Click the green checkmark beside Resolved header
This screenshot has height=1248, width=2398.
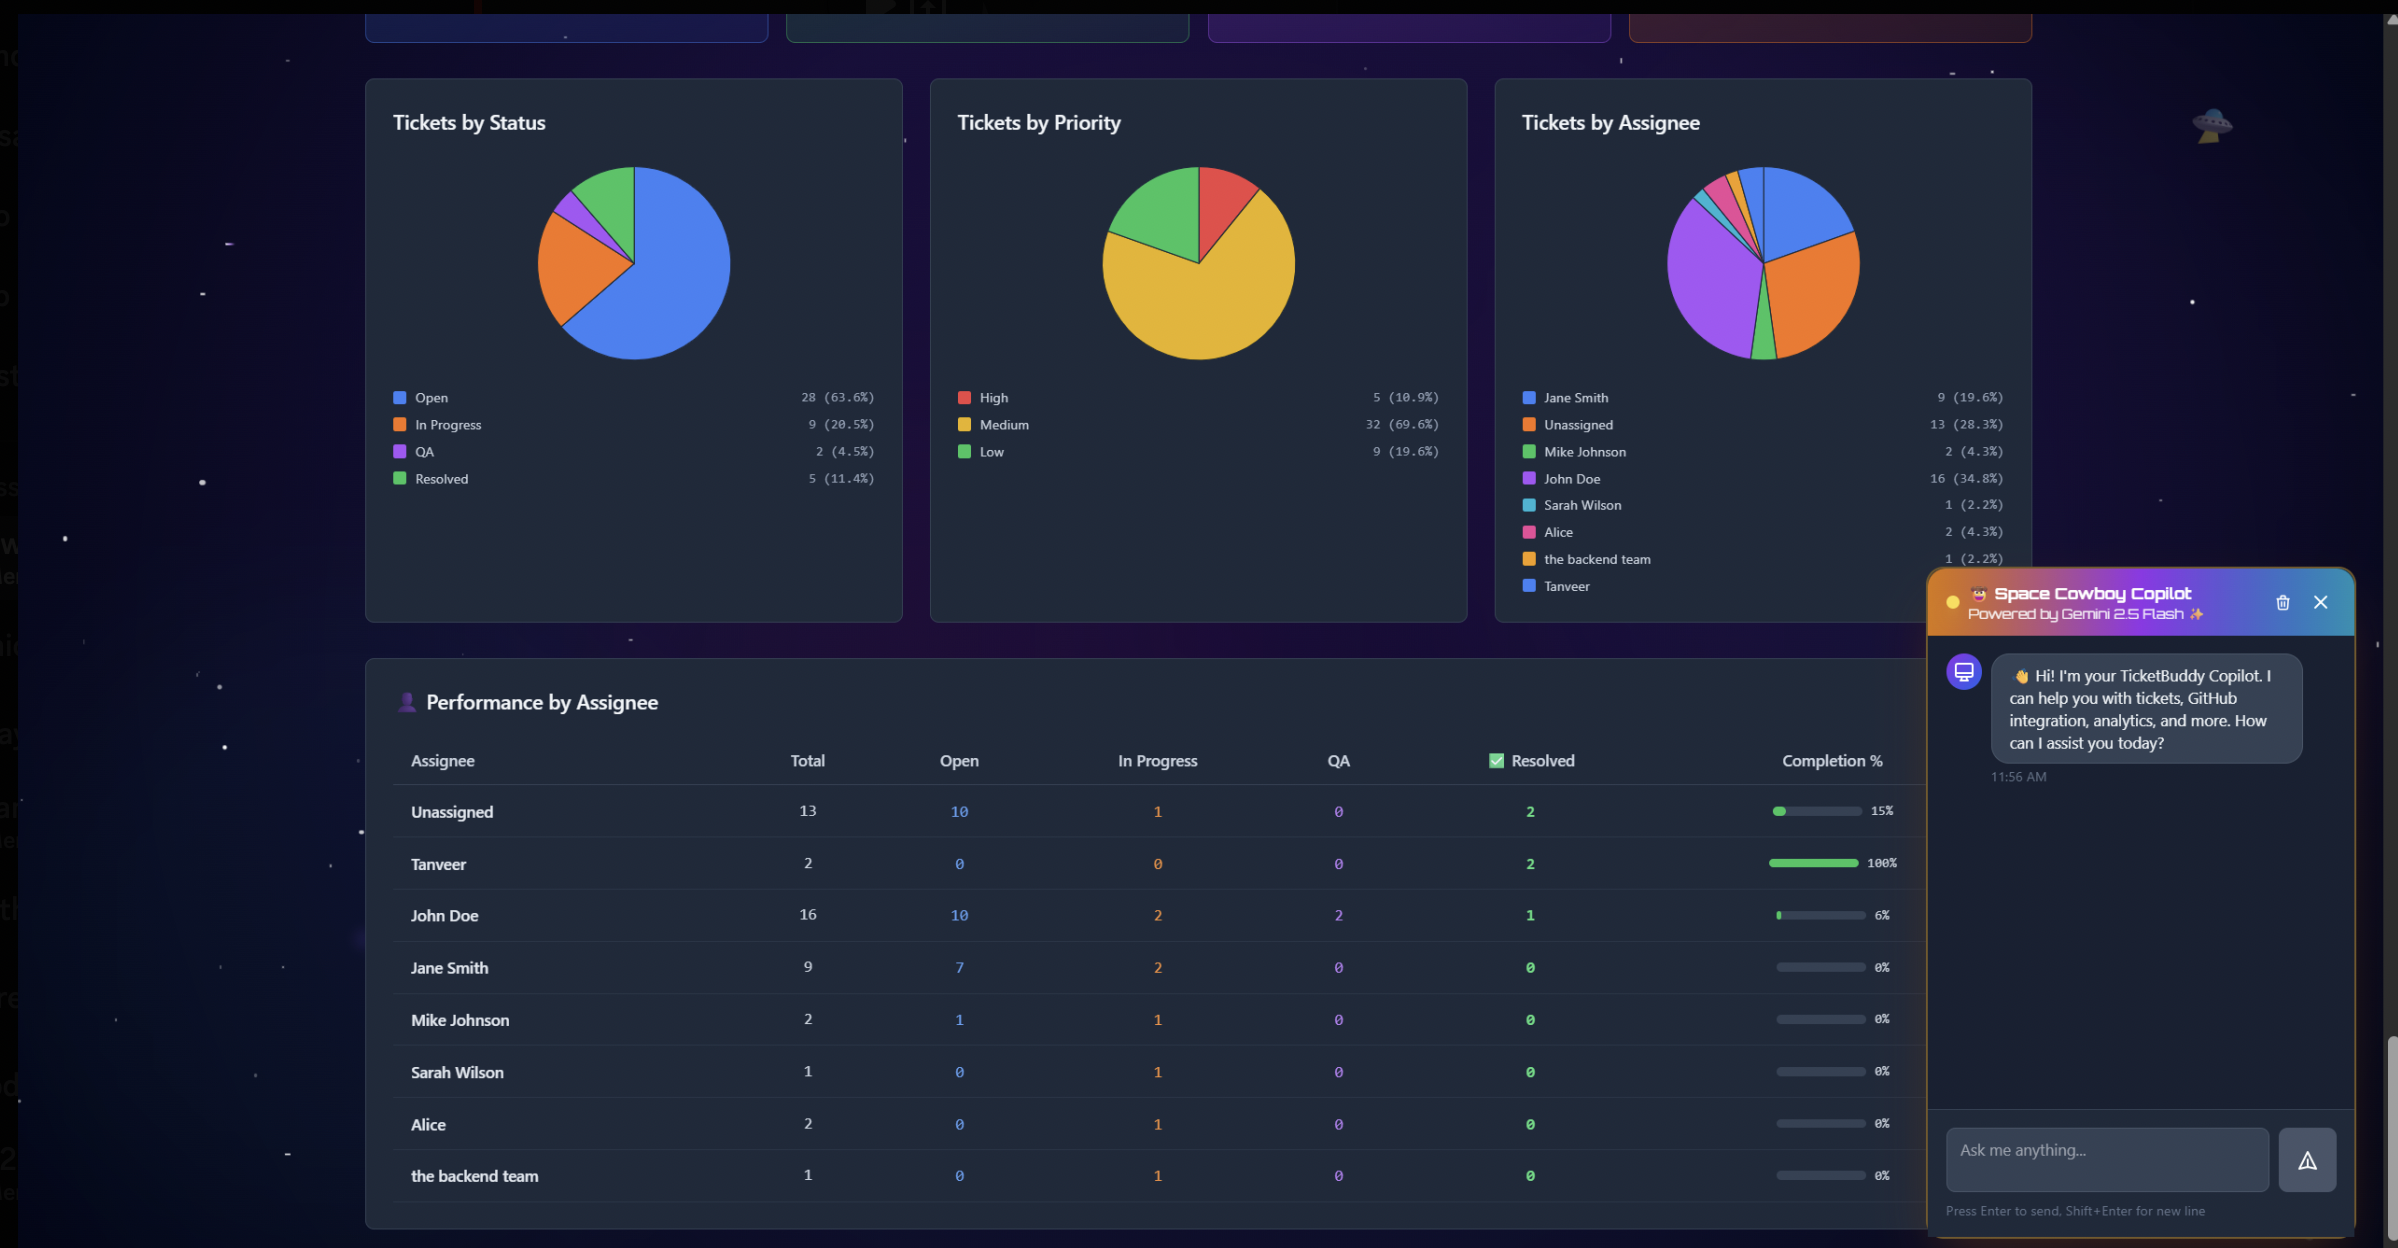pyautogui.click(x=1496, y=761)
